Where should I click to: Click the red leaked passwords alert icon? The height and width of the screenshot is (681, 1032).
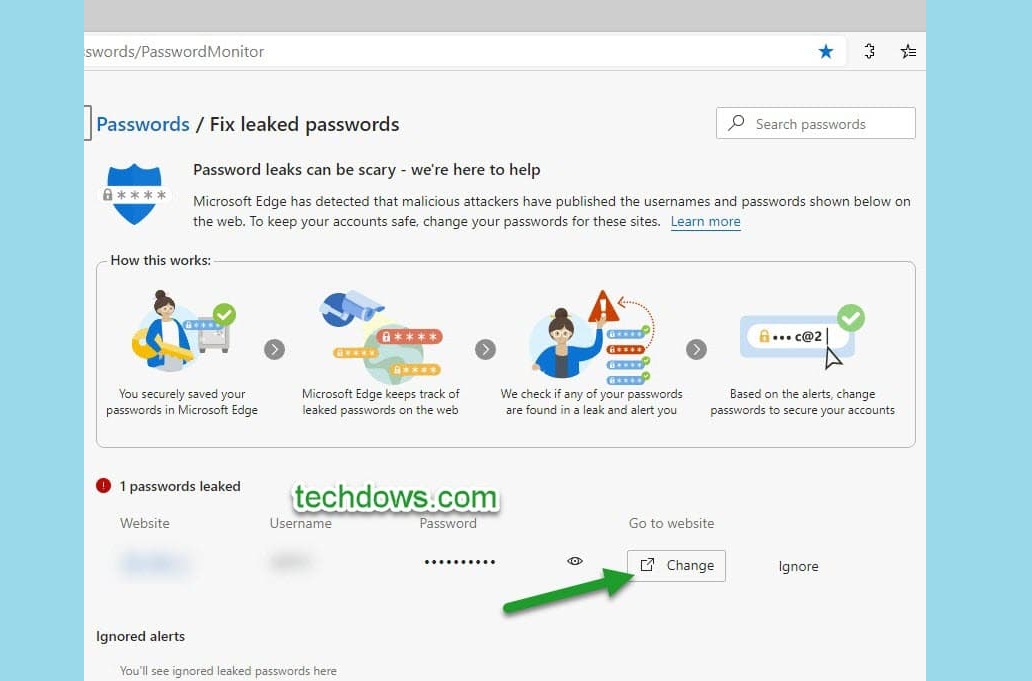click(x=104, y=486)
